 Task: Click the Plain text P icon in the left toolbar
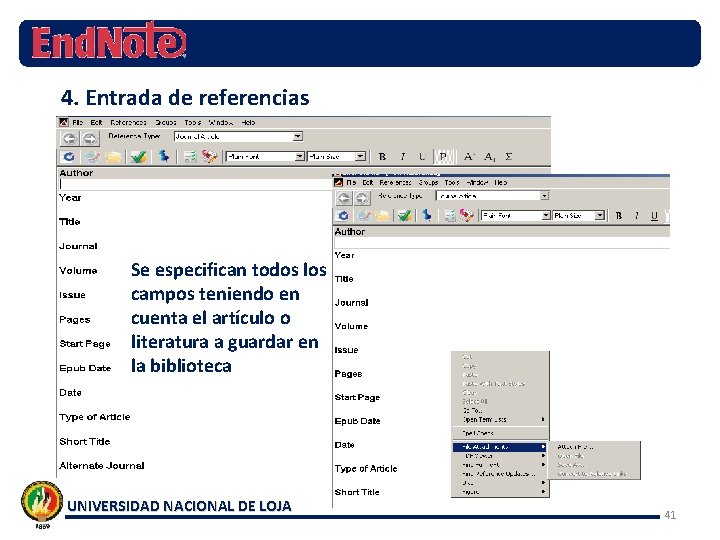[x=443, y=157]
